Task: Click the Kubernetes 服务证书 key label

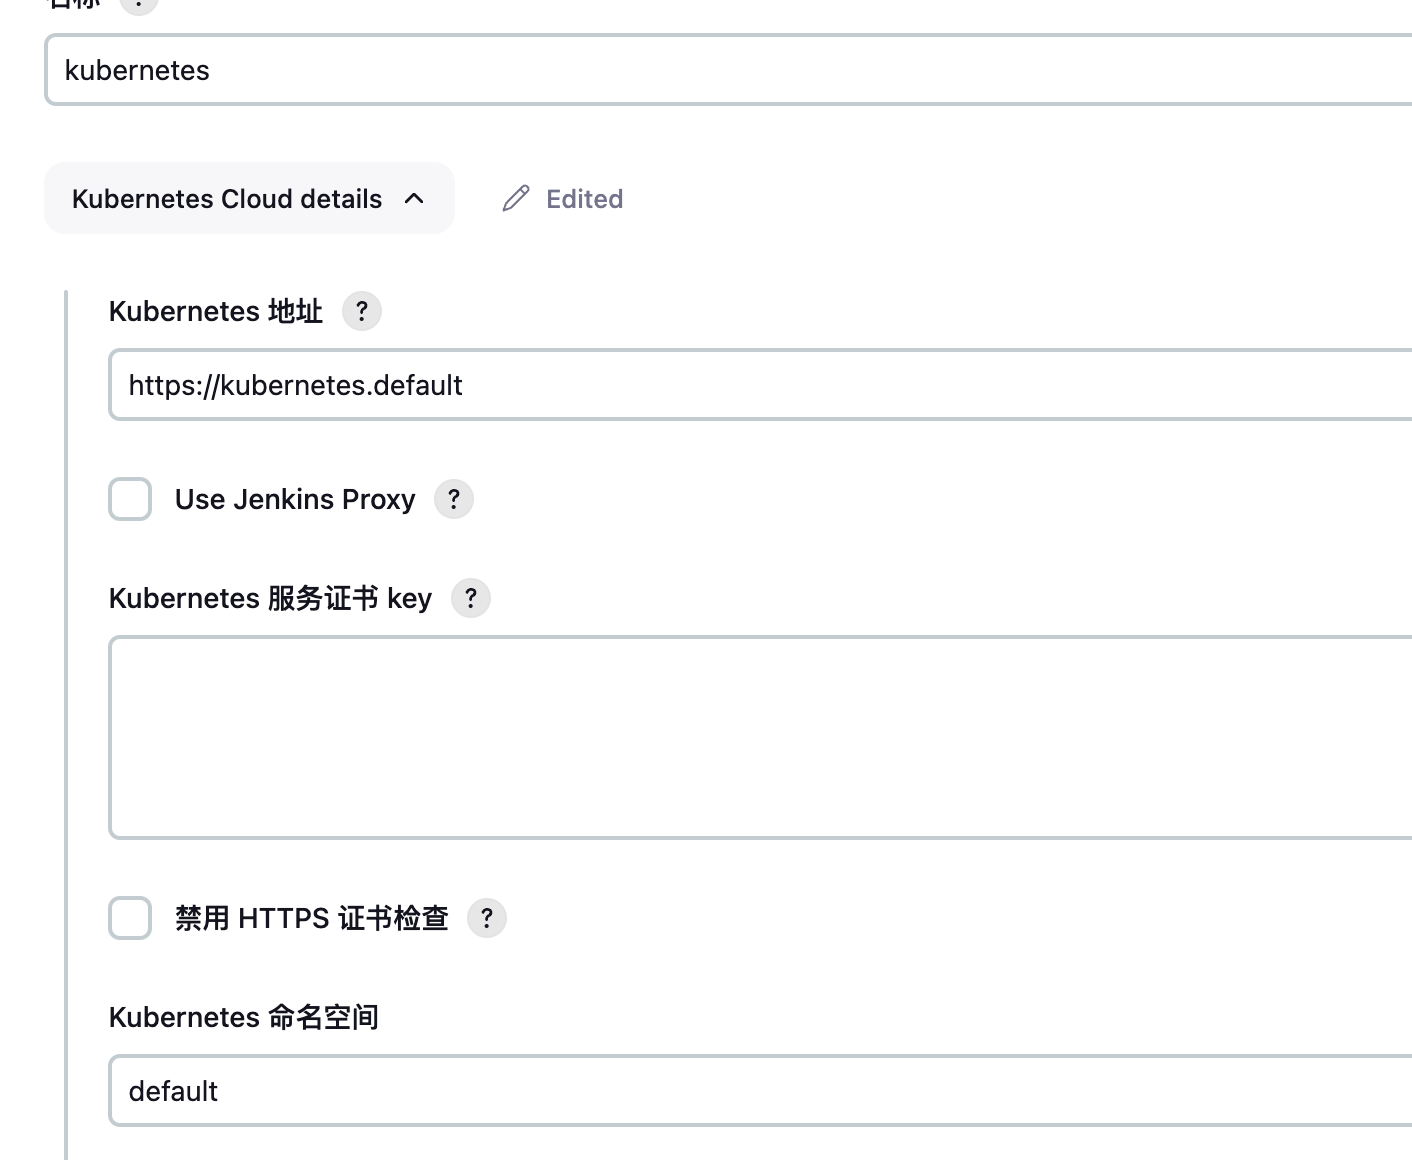Action: pyautogui.click(x=270, y=598)
